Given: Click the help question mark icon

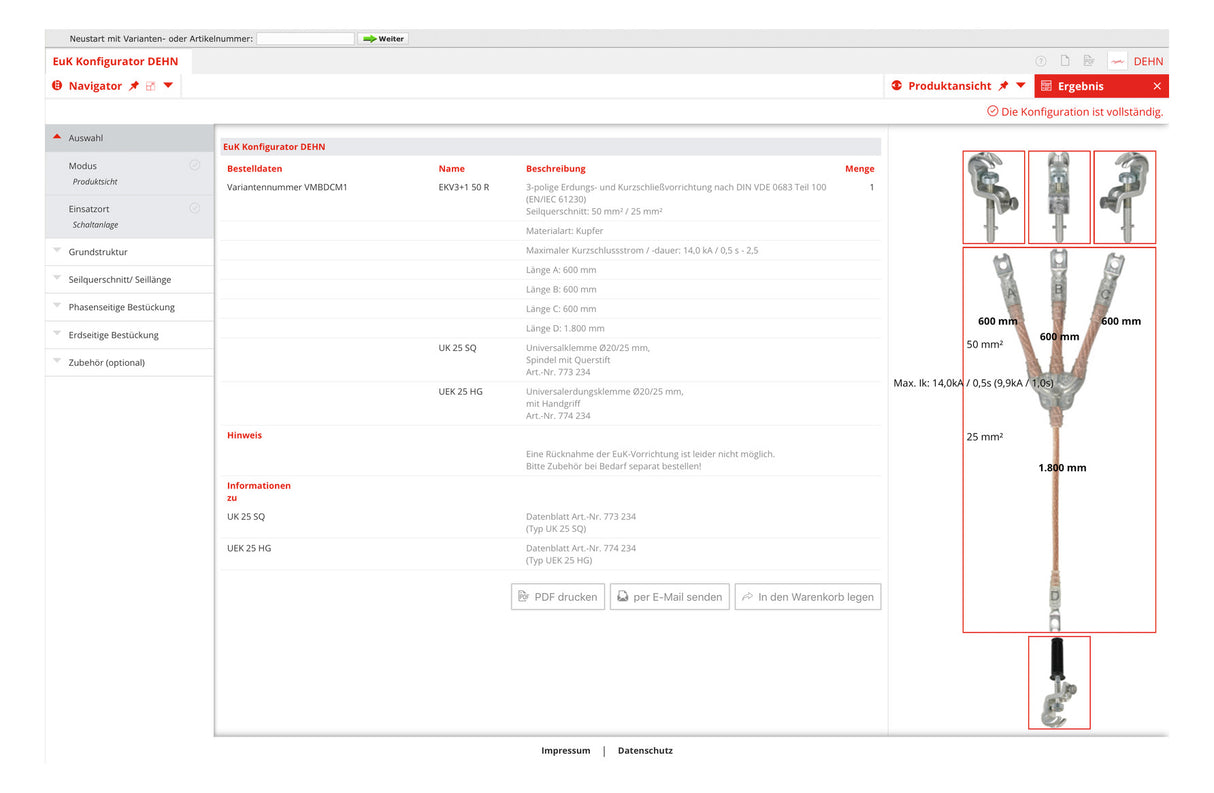Looking at the screenshot, I should [x=1041, y=61].
